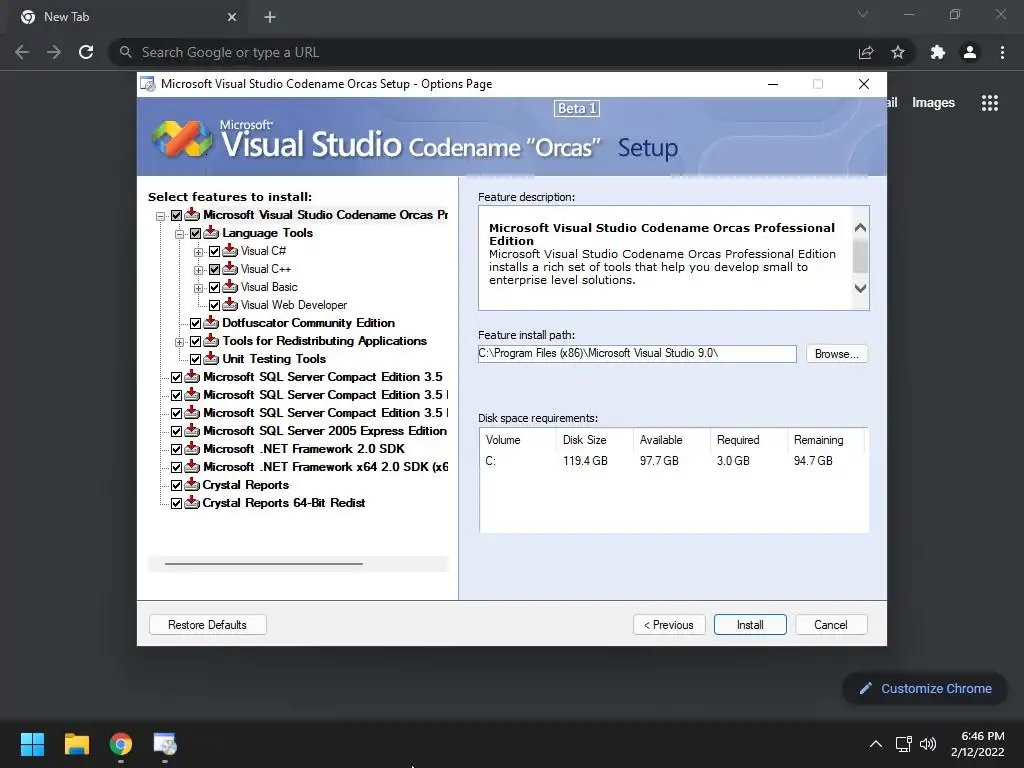Select Microsoft .NET Framework x64 2.0 SDK row
This screenshot has width=1024, height=768.
(325, 466)
